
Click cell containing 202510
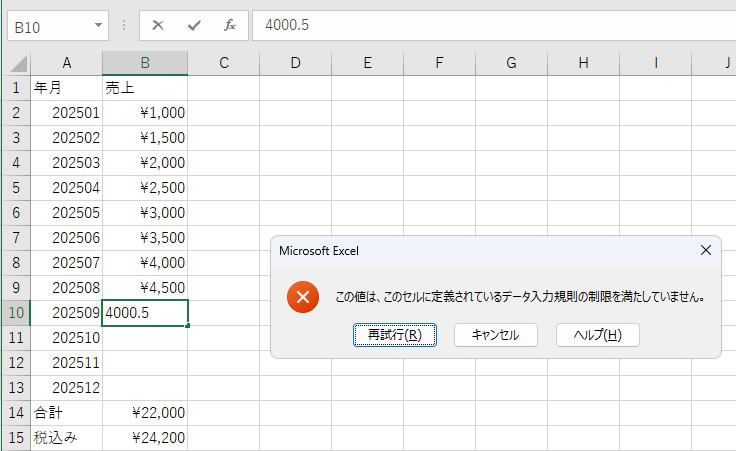(67, 338)
